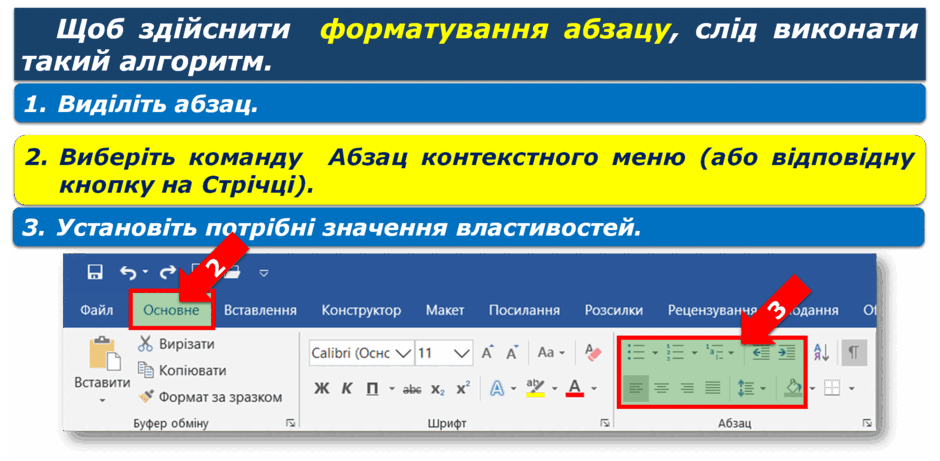Open the highlight color dropdown arrow
This screenshot has width=940, height=461.
pyautogui.click(x=555, y=389)
